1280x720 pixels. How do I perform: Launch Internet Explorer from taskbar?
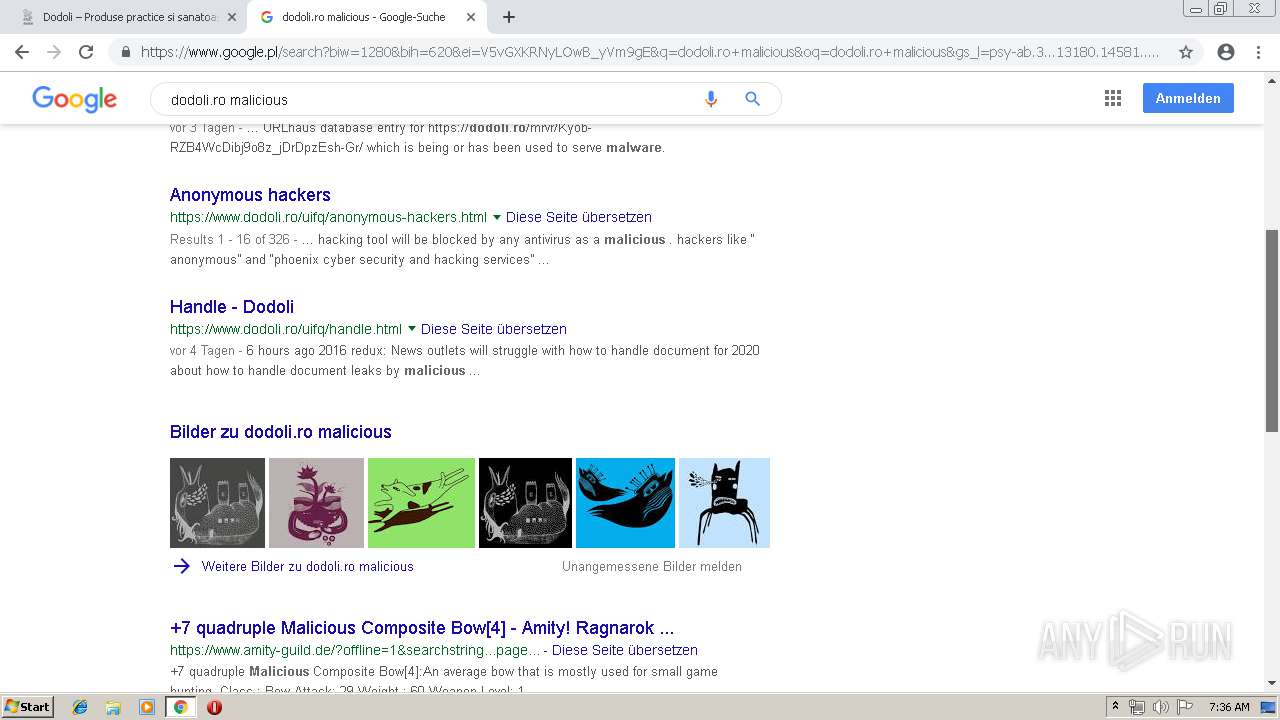click(80, 707)
